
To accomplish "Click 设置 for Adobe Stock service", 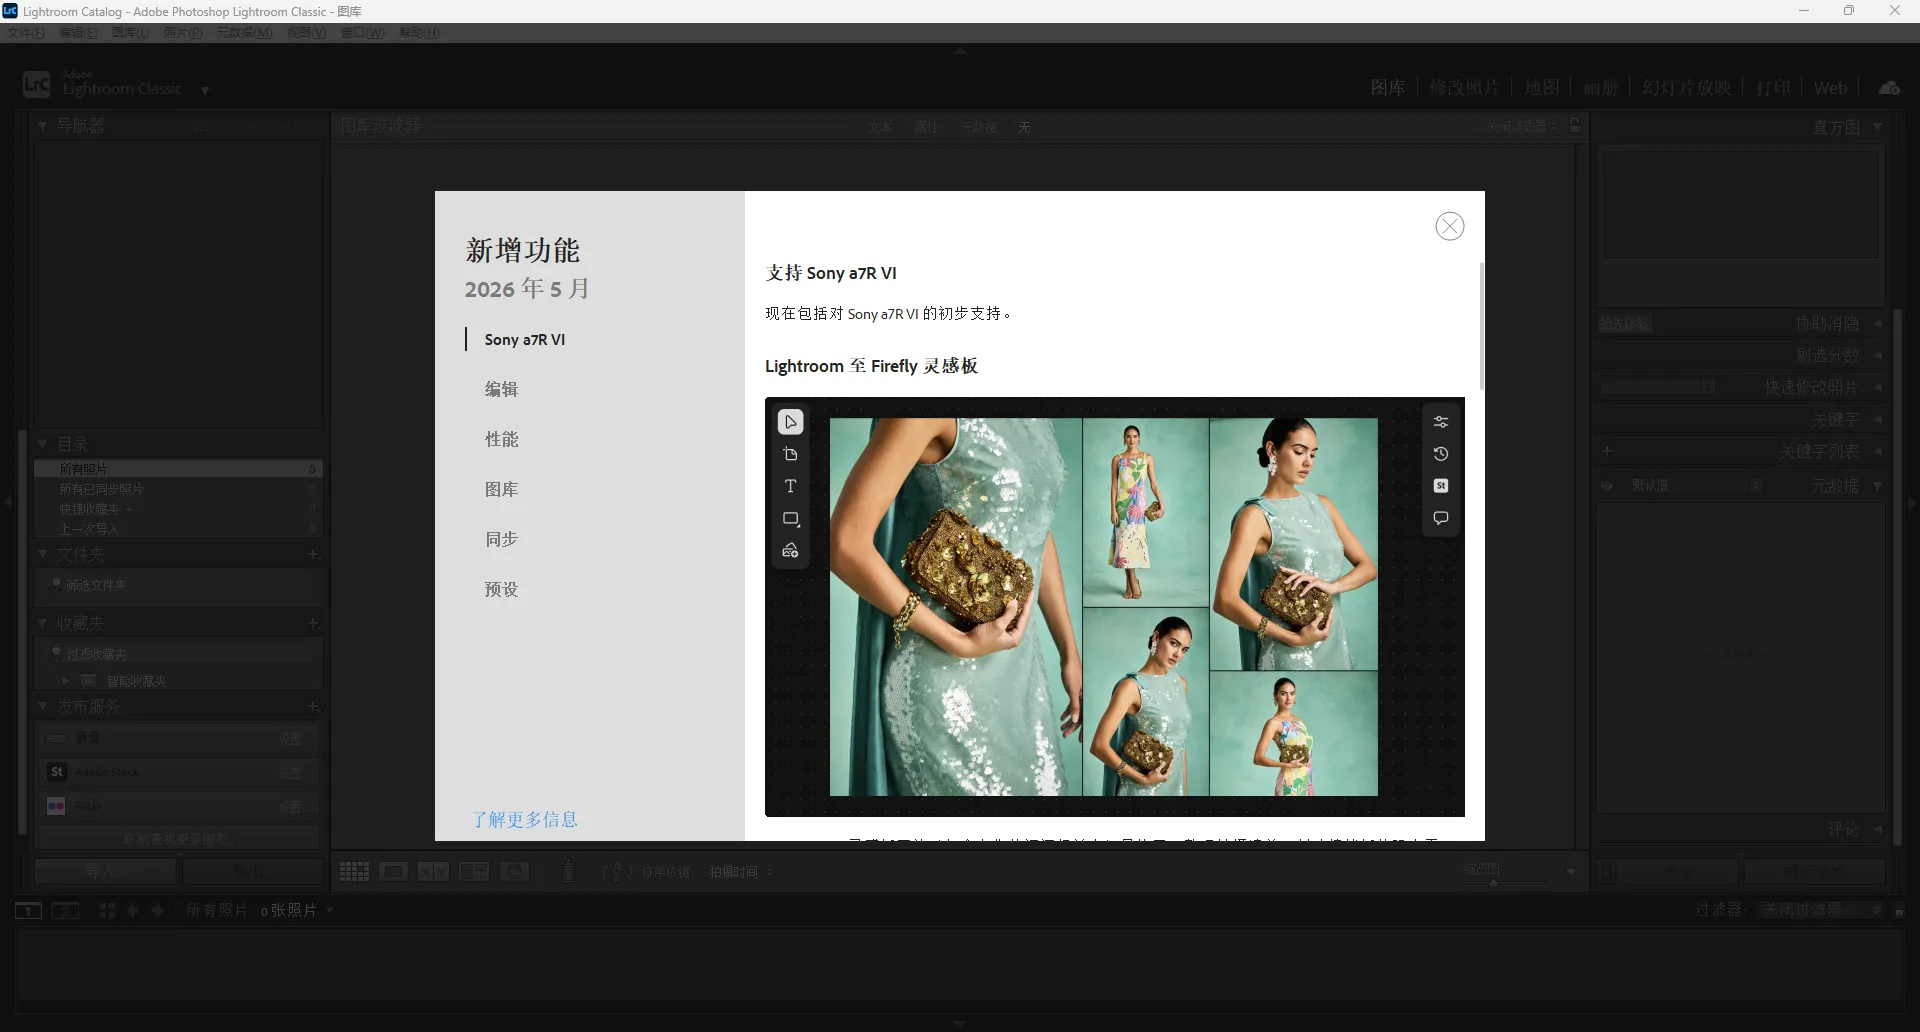I will 291,772.
